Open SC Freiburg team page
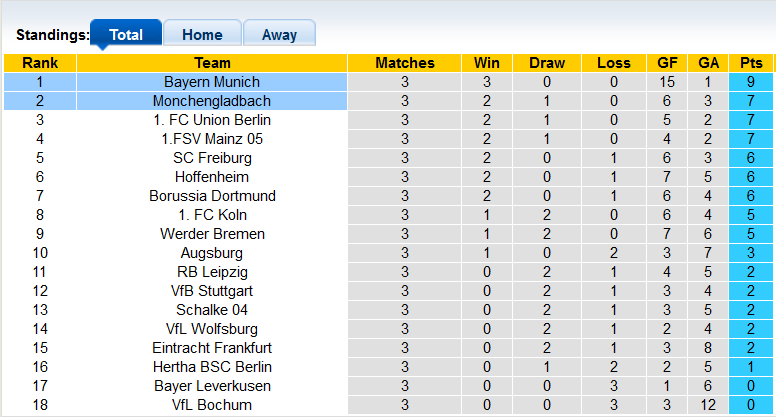This screenshot has width=776, height=417. (212, 158)
